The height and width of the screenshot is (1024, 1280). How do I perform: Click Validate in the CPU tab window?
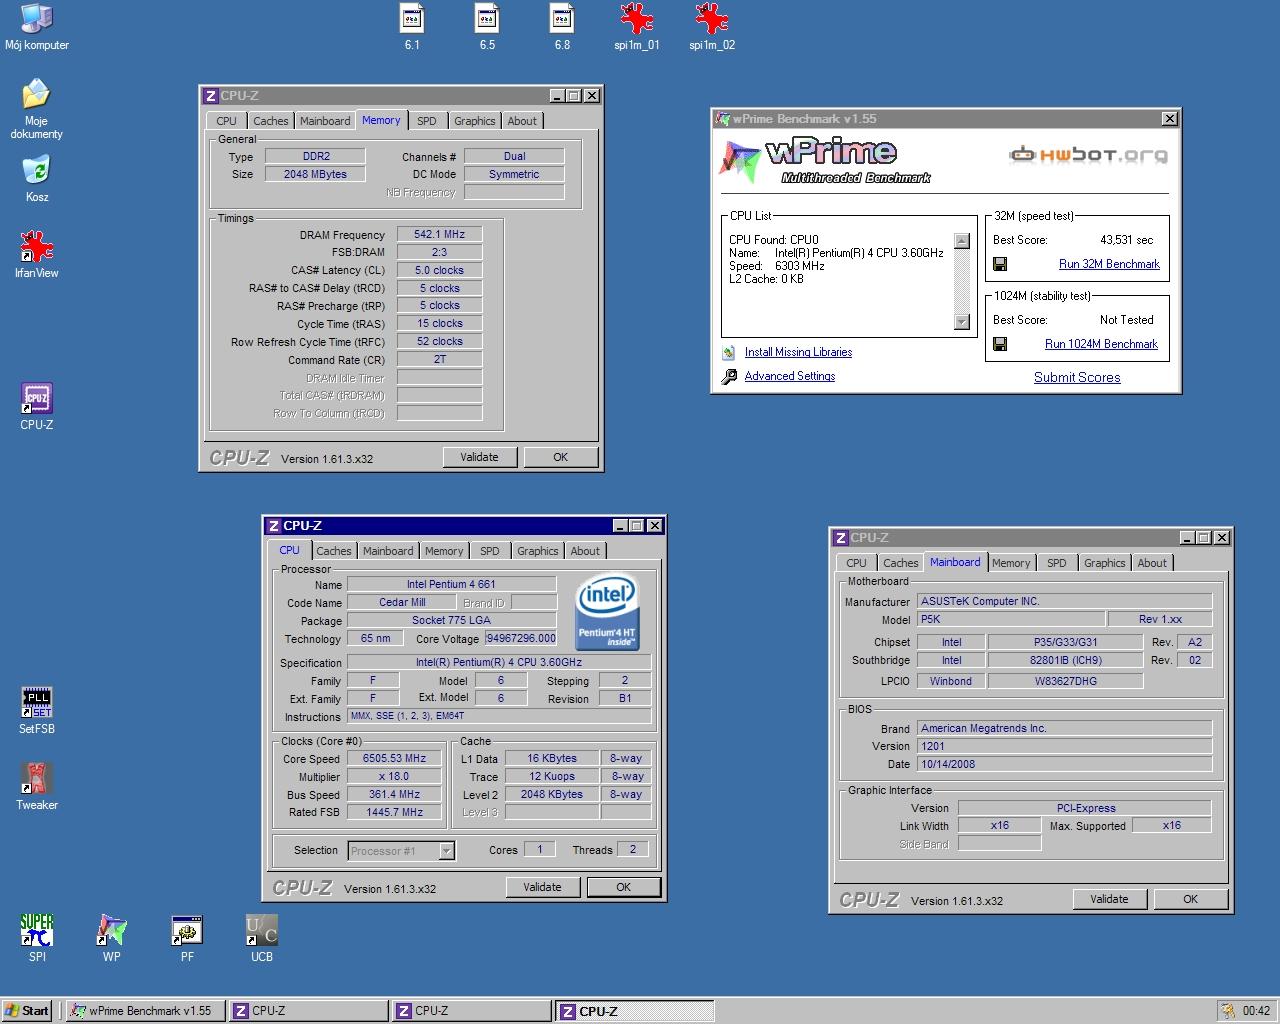point(542,887)
